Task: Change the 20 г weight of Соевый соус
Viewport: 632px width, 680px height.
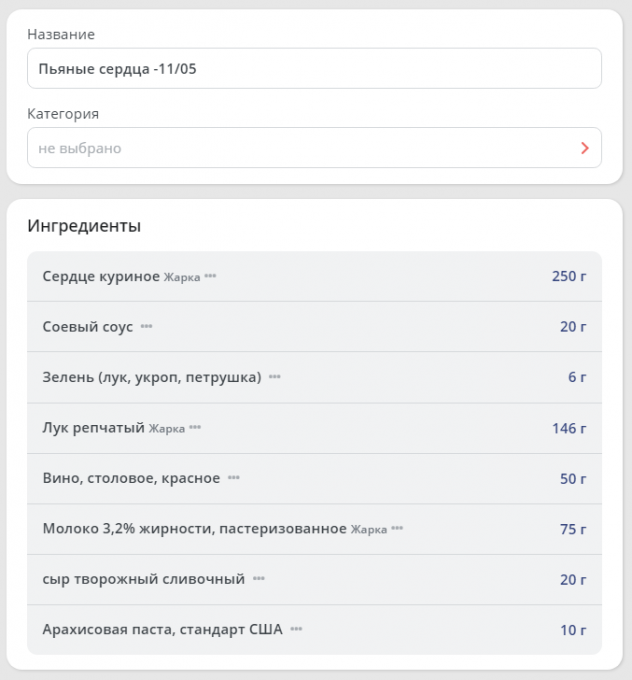Action: [x=573, y=327]
